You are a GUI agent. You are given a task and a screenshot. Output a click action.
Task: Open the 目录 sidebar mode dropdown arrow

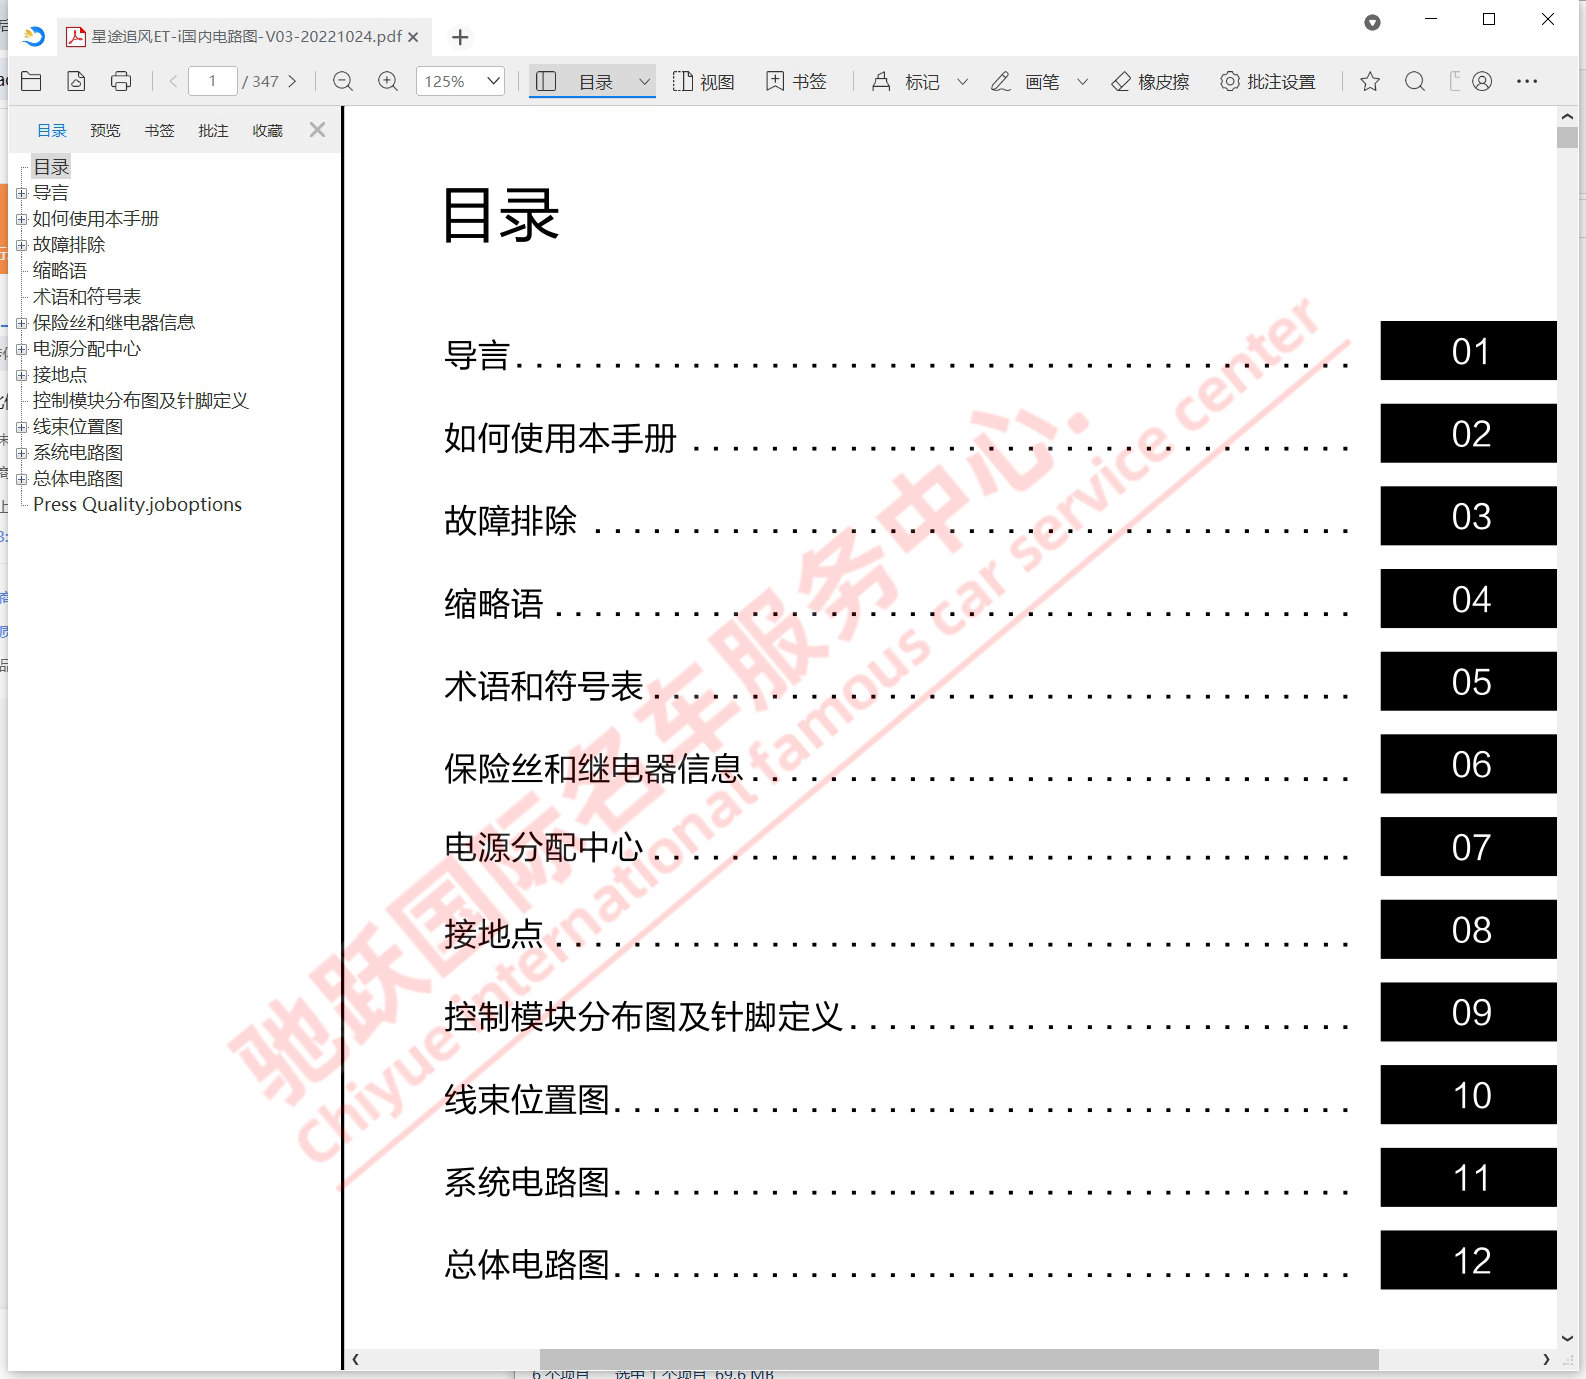coord(644,81)
